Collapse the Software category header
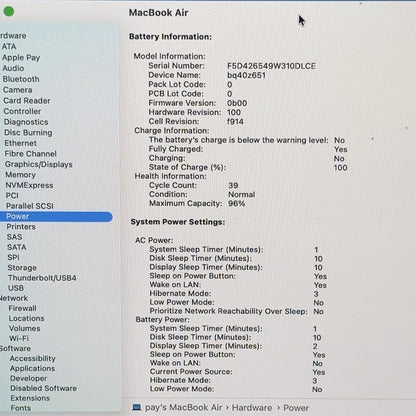This screenshot has width=416, height=416. (x=15, y=348)
